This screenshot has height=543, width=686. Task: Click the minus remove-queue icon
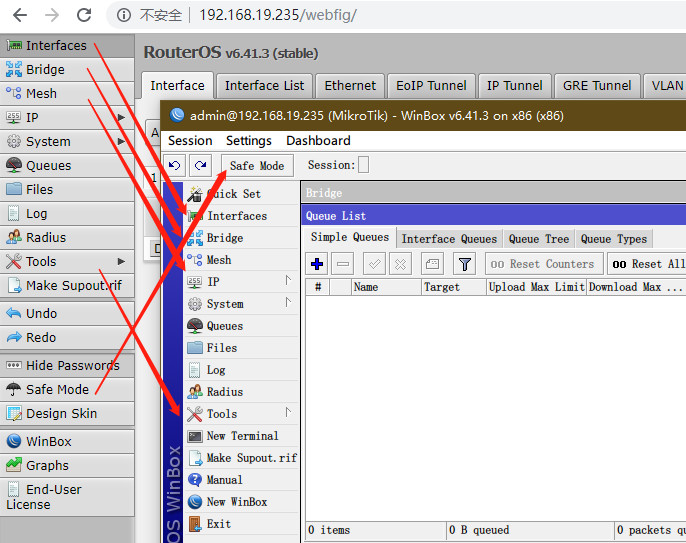[x=343, y=264]
